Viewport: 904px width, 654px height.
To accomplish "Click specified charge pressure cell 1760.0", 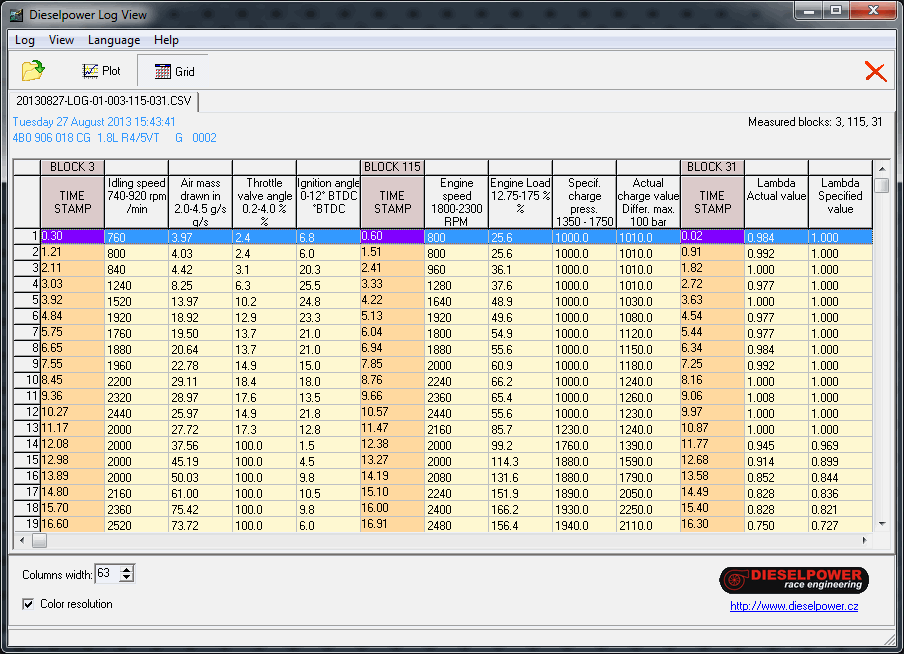I will pos(585,445).
